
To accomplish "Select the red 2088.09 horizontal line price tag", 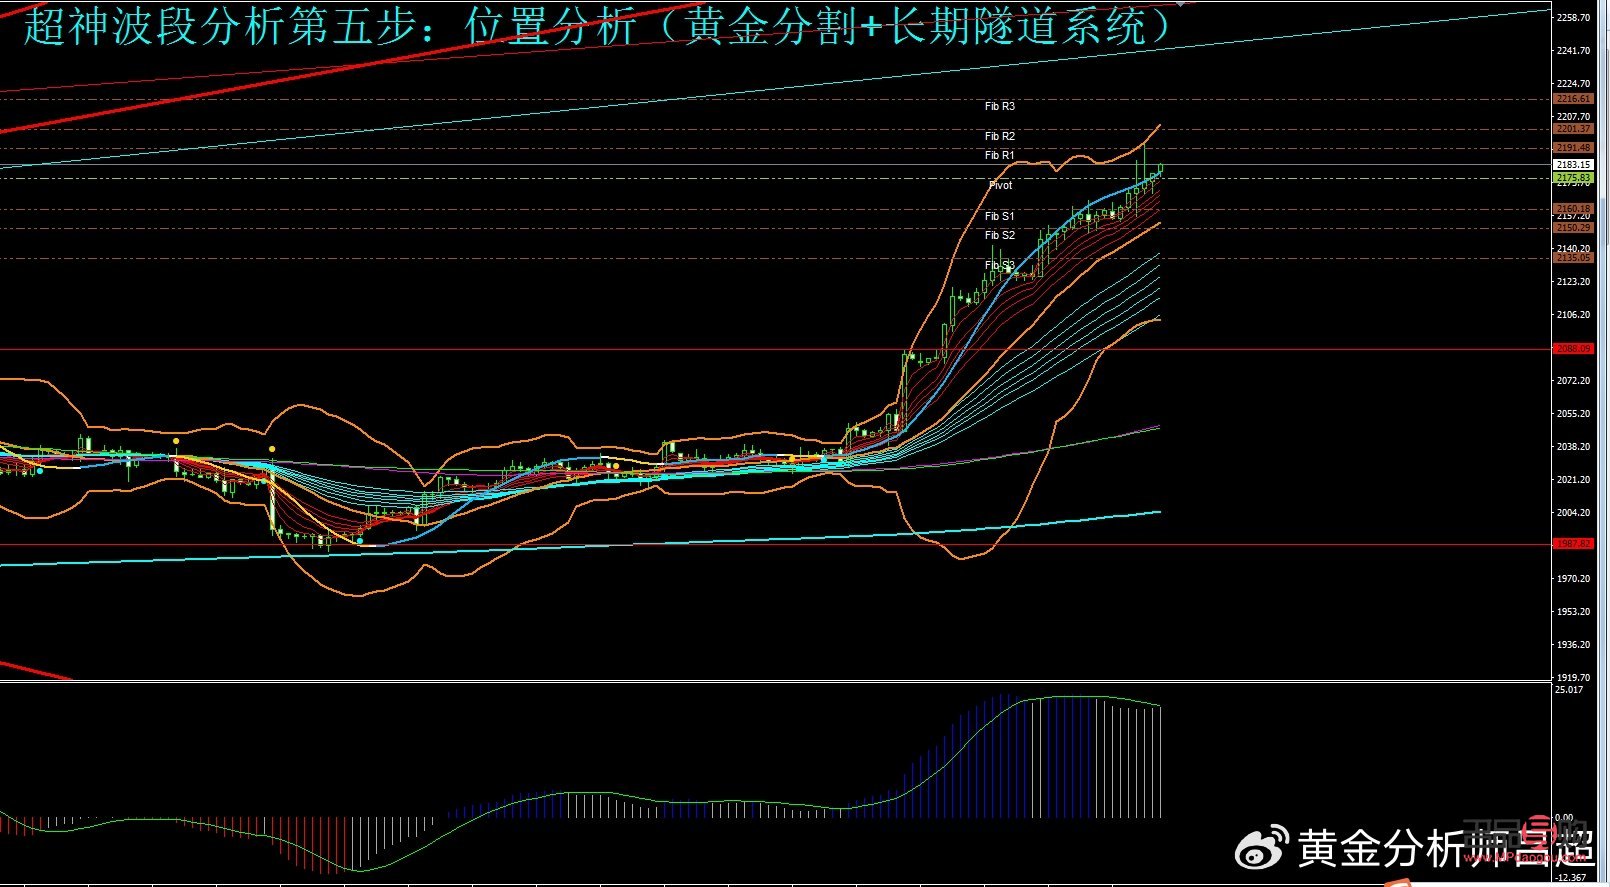I will 1573,349.
